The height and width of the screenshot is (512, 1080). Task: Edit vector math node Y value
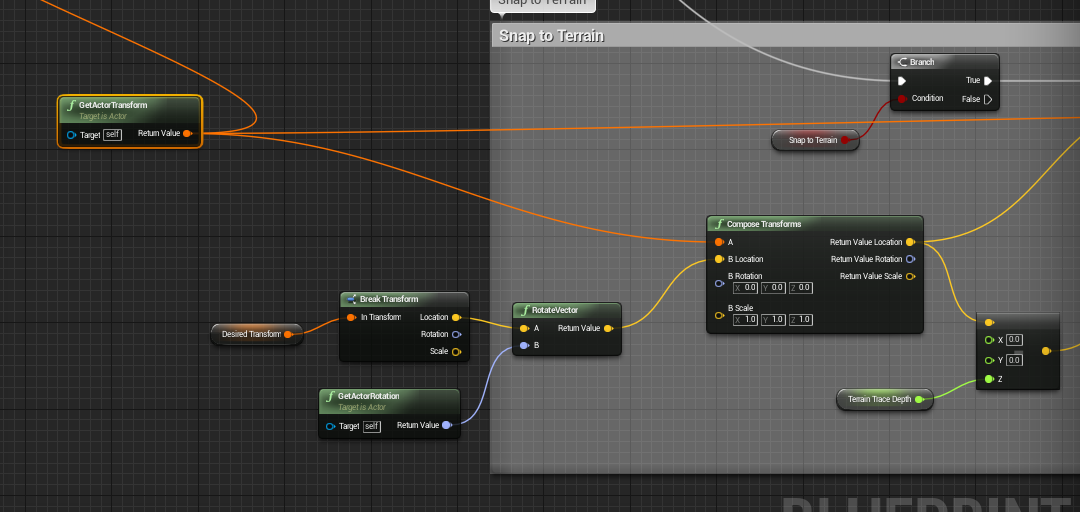1014,360
